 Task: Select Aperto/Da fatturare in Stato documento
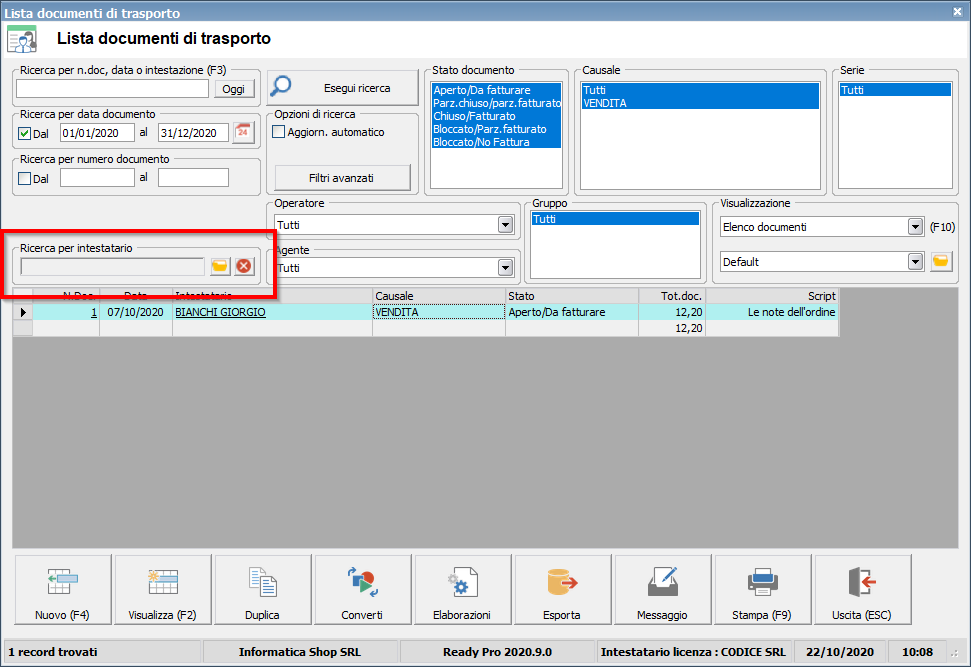[497, 90]
